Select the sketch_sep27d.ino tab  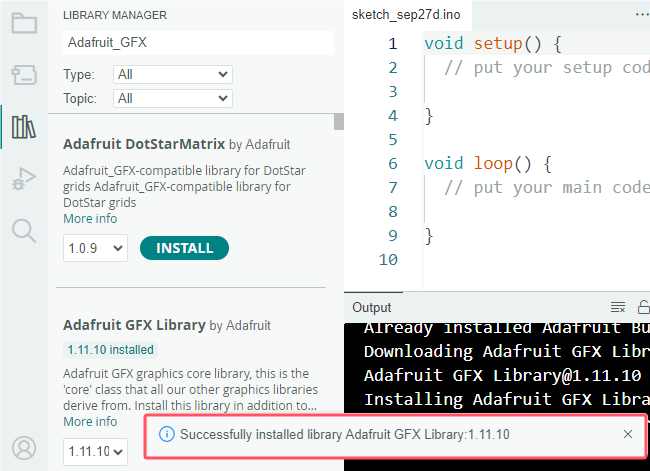[x=406, y=15]
